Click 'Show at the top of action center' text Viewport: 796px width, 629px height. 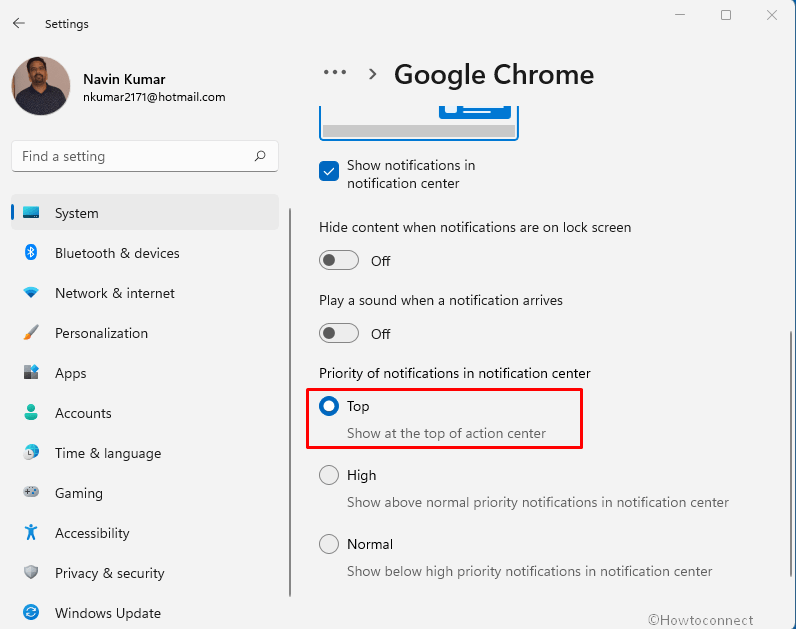click(x=446, y=433)
